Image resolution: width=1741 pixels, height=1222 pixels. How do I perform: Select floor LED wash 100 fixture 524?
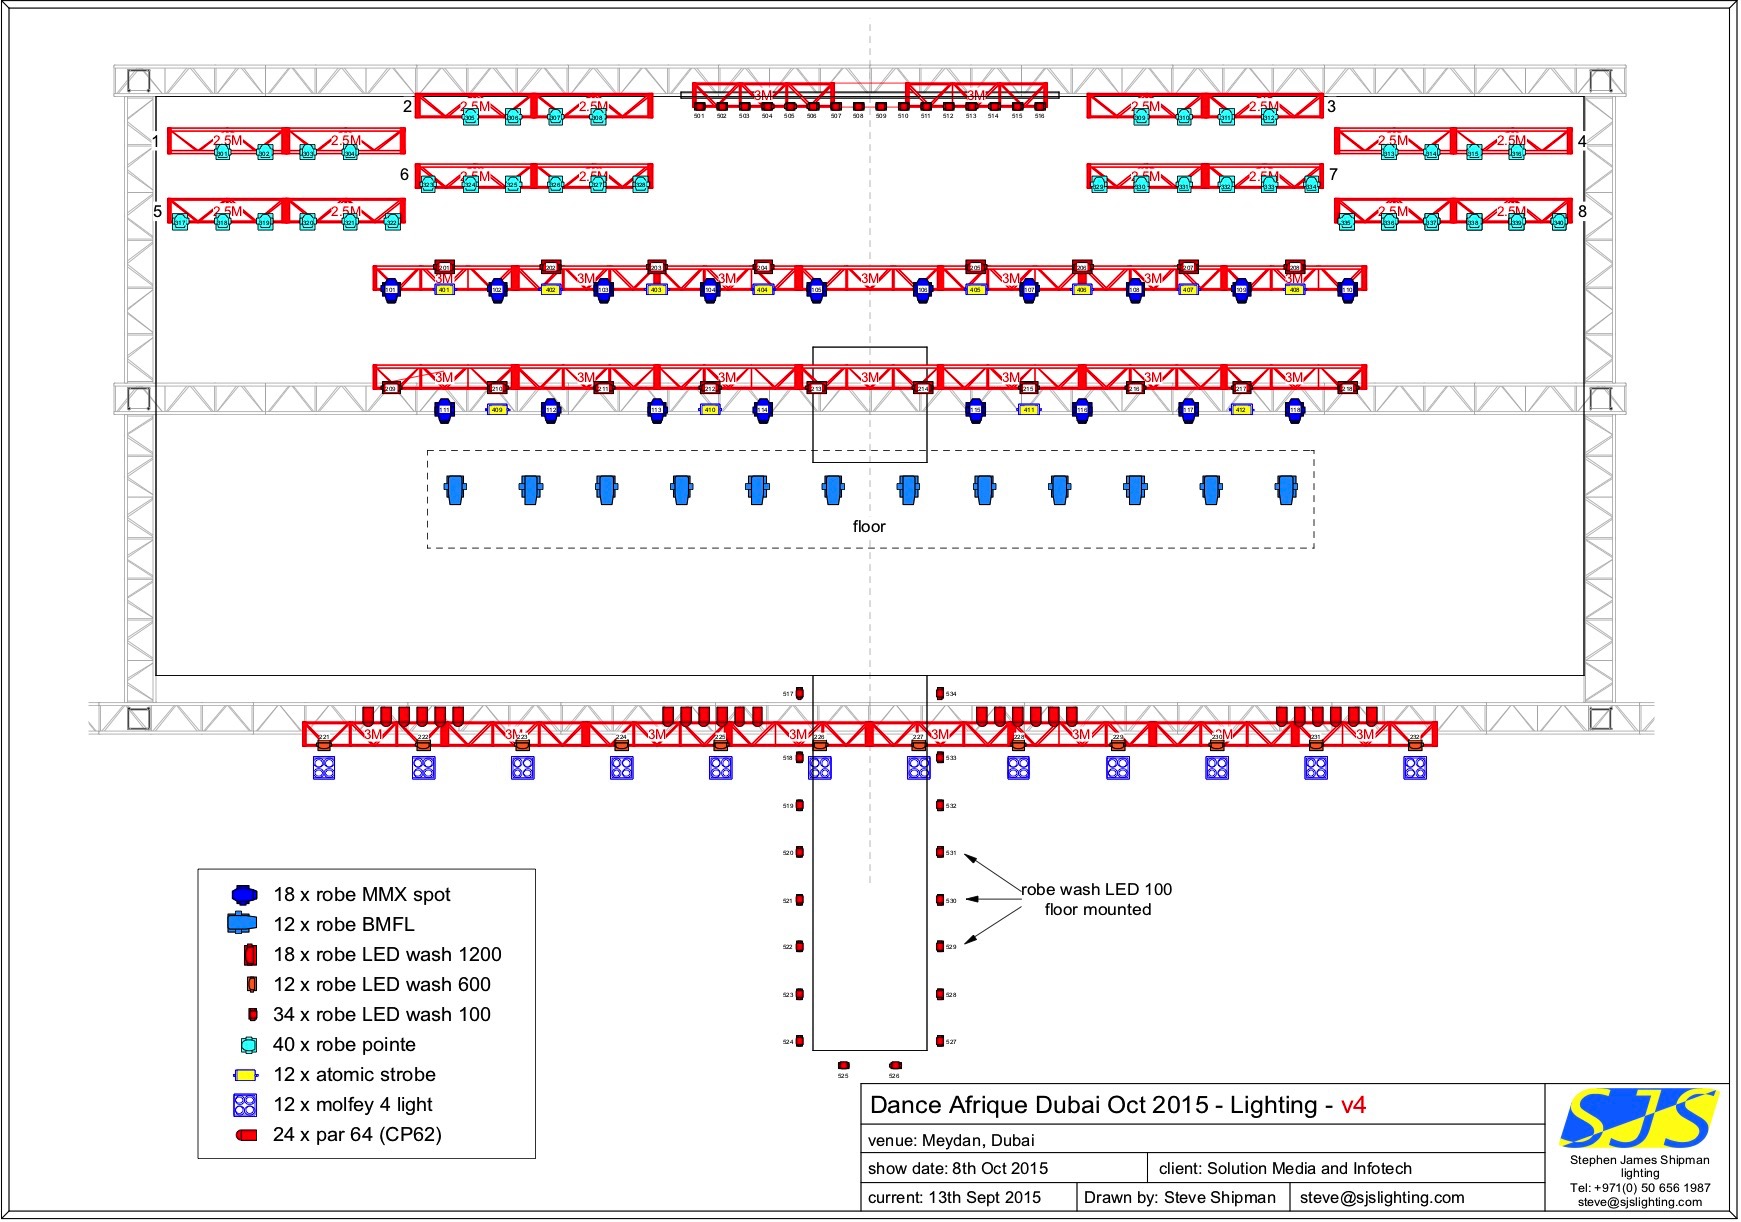coord(800,1041)
